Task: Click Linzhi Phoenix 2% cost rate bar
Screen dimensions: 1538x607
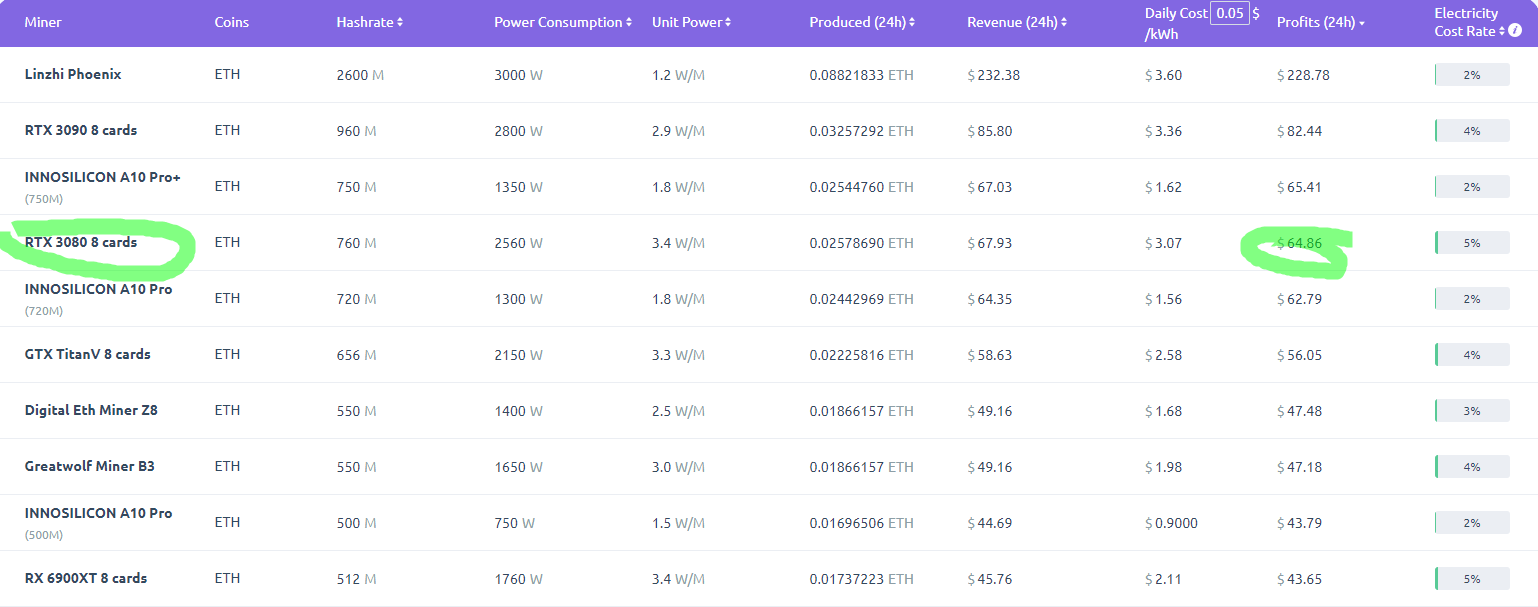Action: pos(1471,75)
